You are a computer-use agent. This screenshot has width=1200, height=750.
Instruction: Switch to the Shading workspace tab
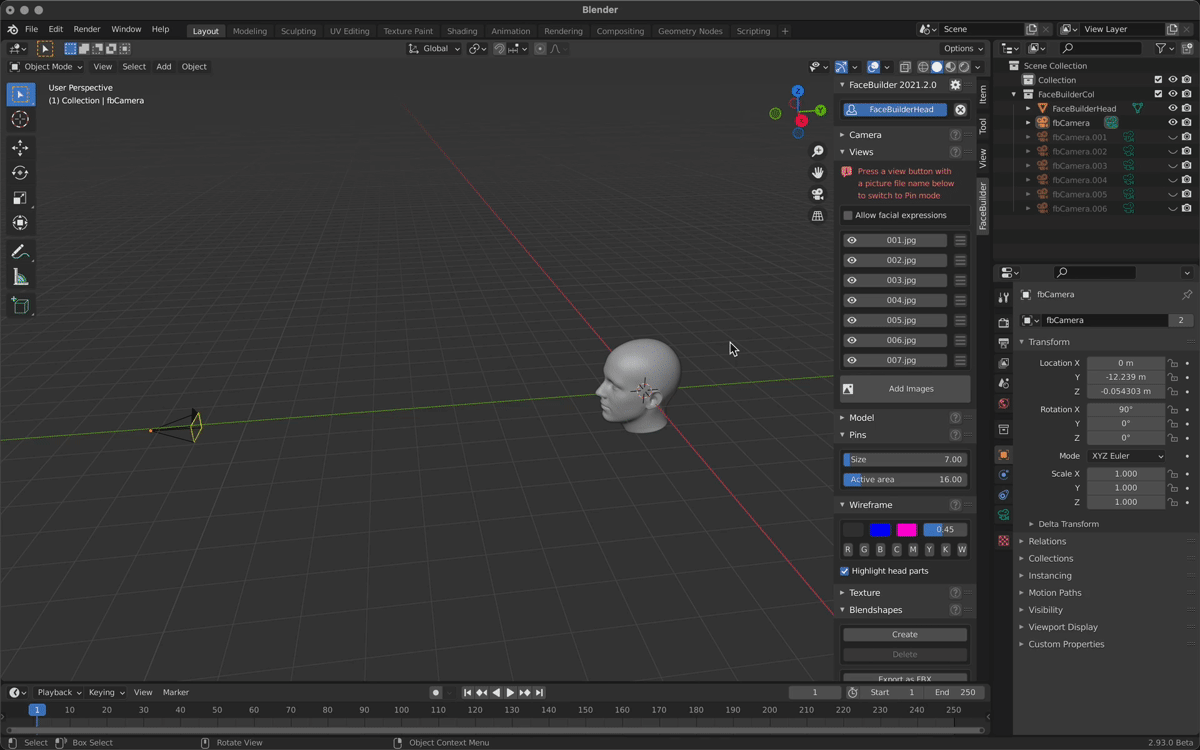(x=462, y=31)
